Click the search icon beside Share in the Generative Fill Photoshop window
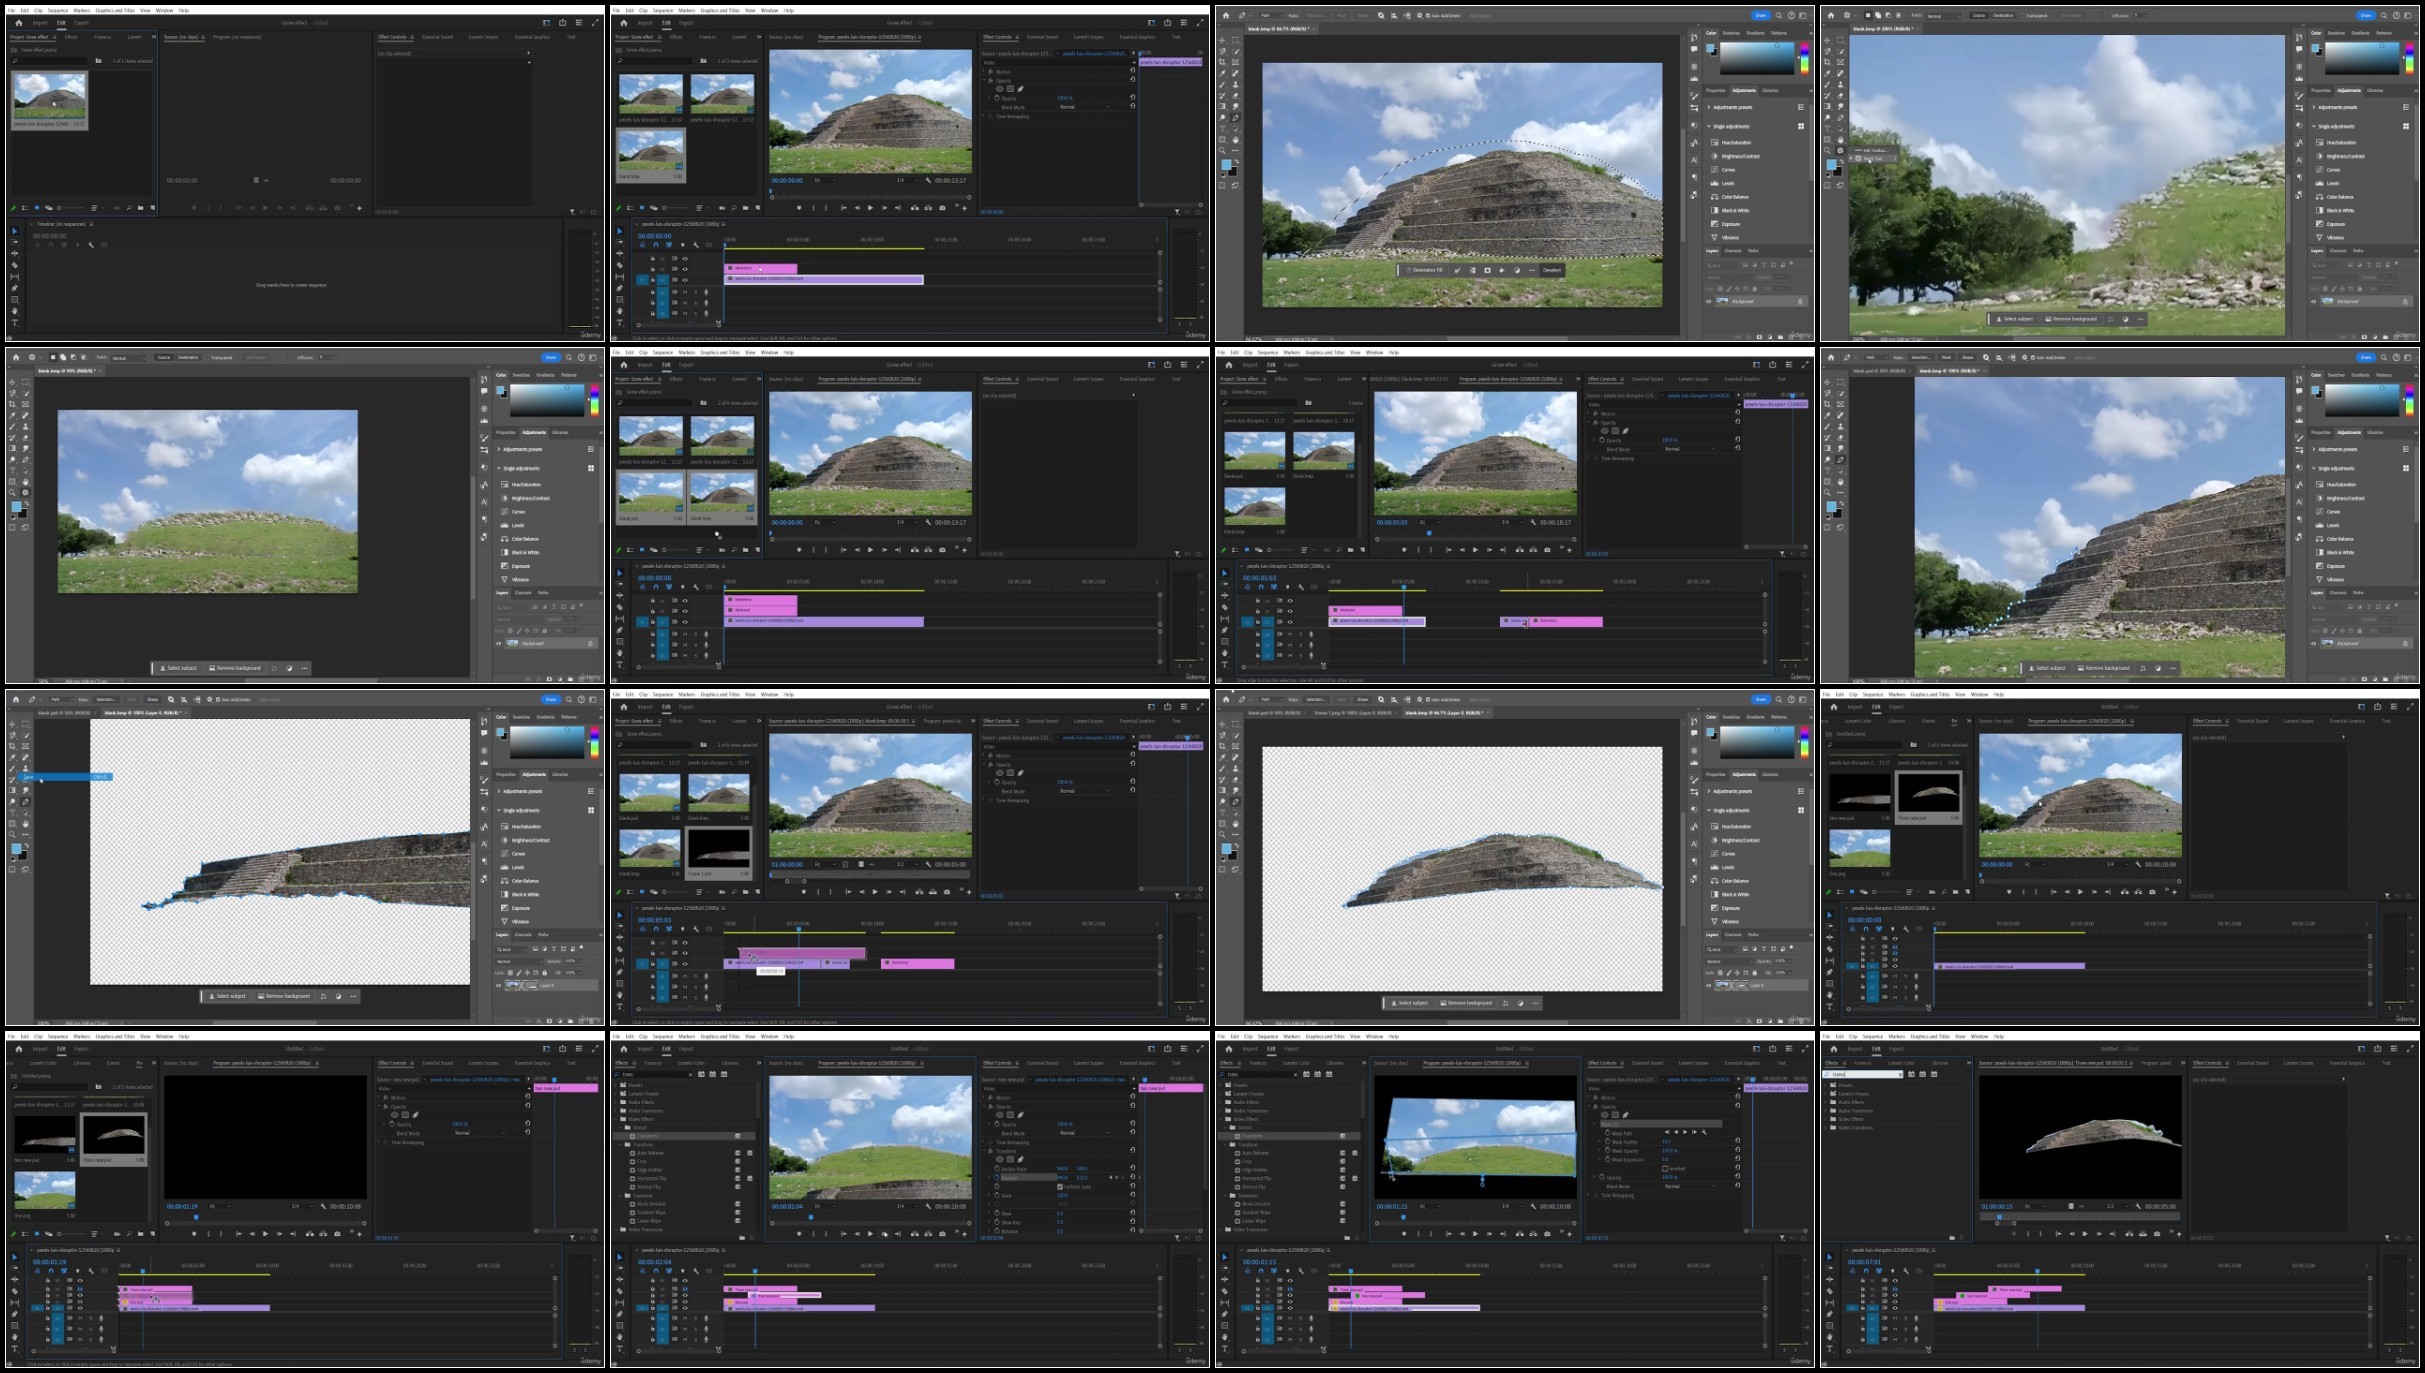 1779,15
